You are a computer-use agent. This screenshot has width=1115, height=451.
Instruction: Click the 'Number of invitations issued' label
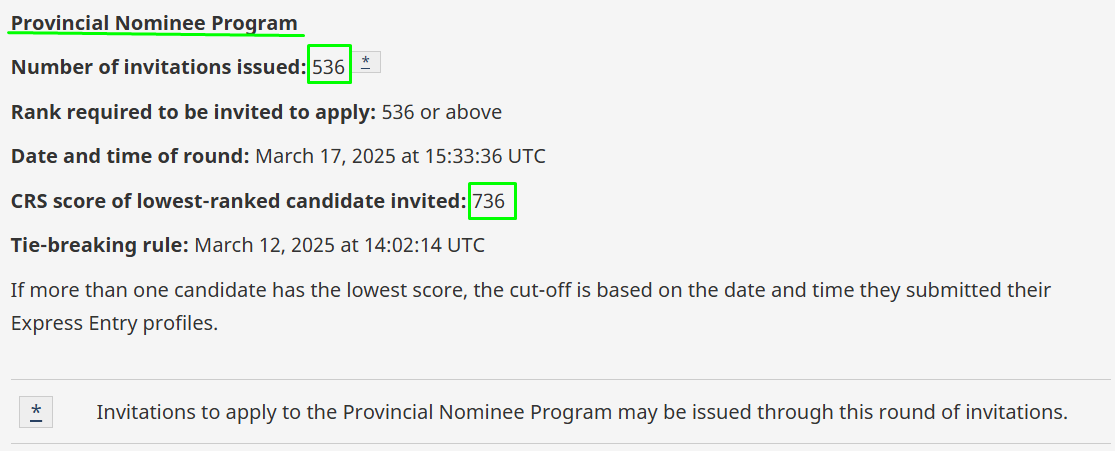pos(159,68)
